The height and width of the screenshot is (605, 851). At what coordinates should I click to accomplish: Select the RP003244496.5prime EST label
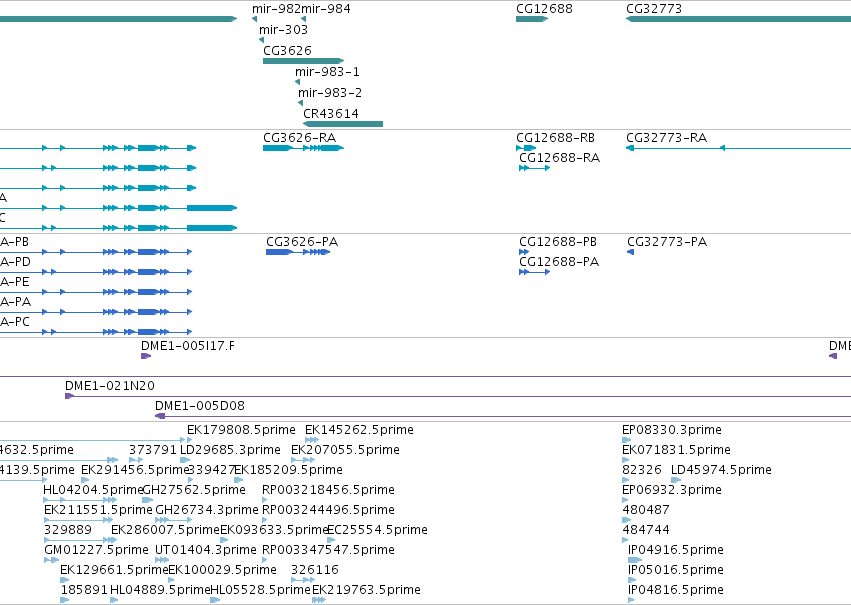pyautogui.click(x=328, y=510)
